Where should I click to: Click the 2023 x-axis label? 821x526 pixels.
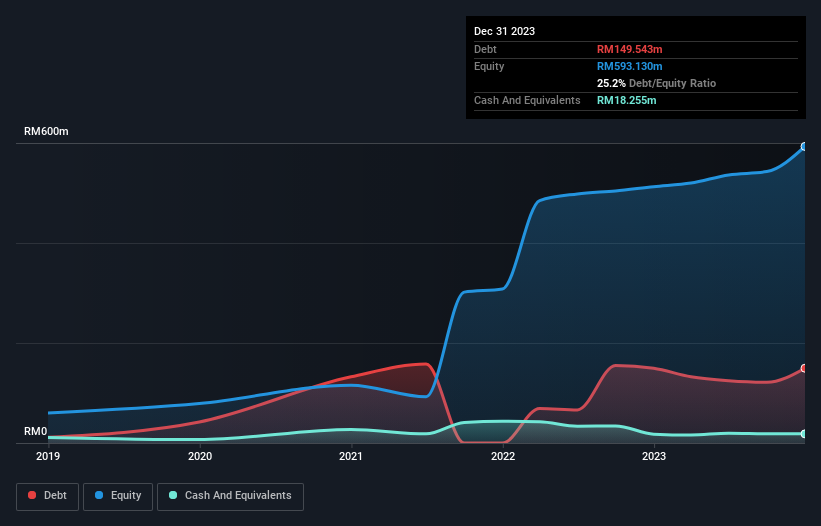[654, 456]
